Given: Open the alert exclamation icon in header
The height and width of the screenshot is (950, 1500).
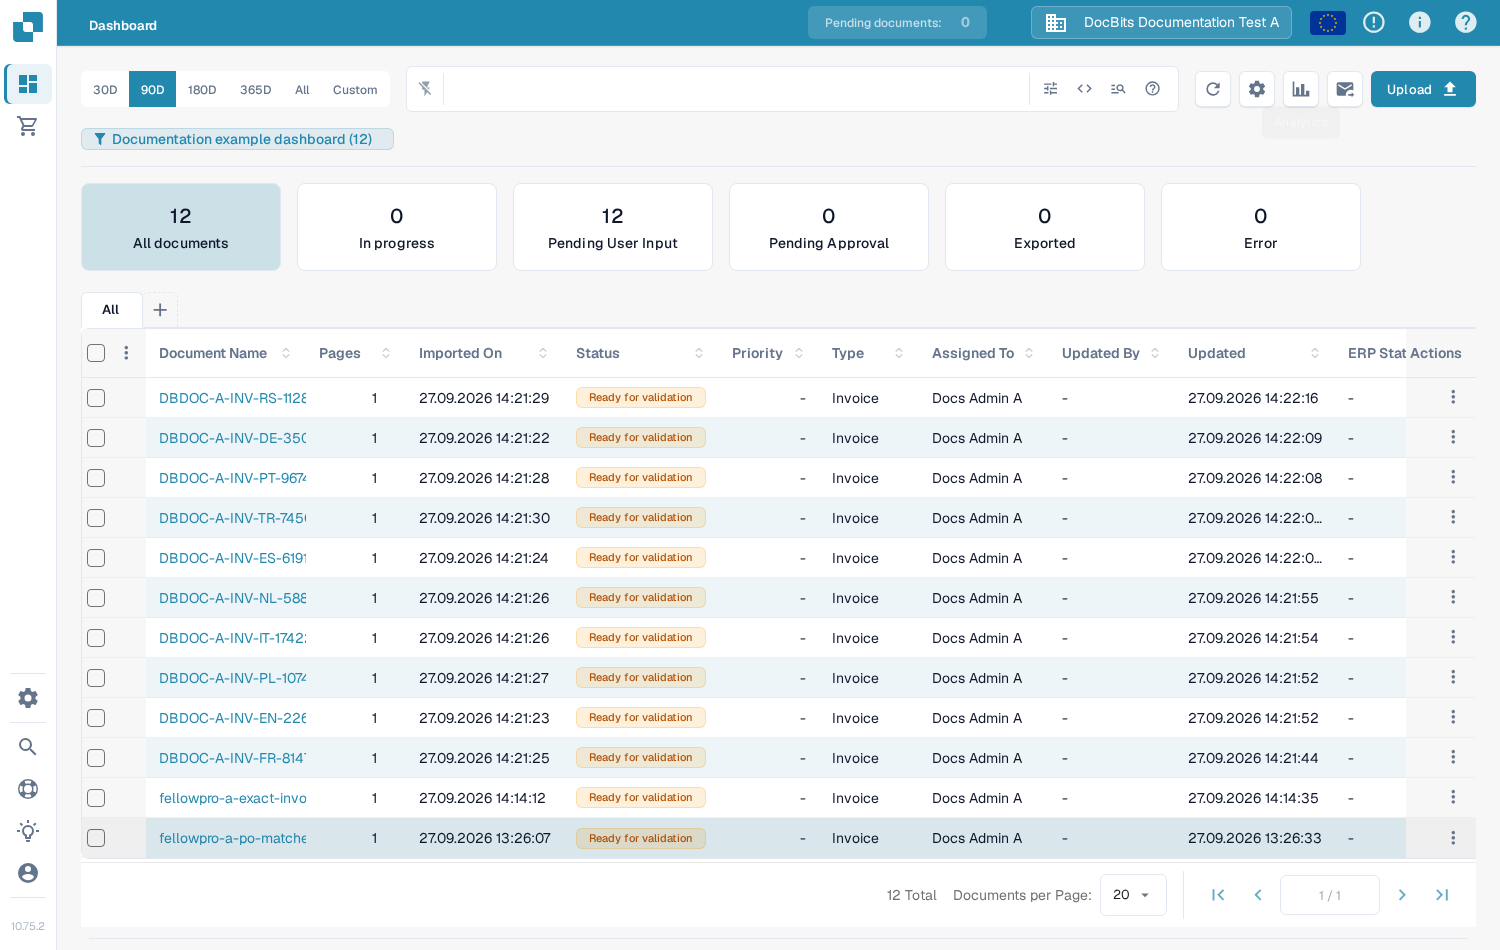Looking at the screenshot, I should 1374,22.
